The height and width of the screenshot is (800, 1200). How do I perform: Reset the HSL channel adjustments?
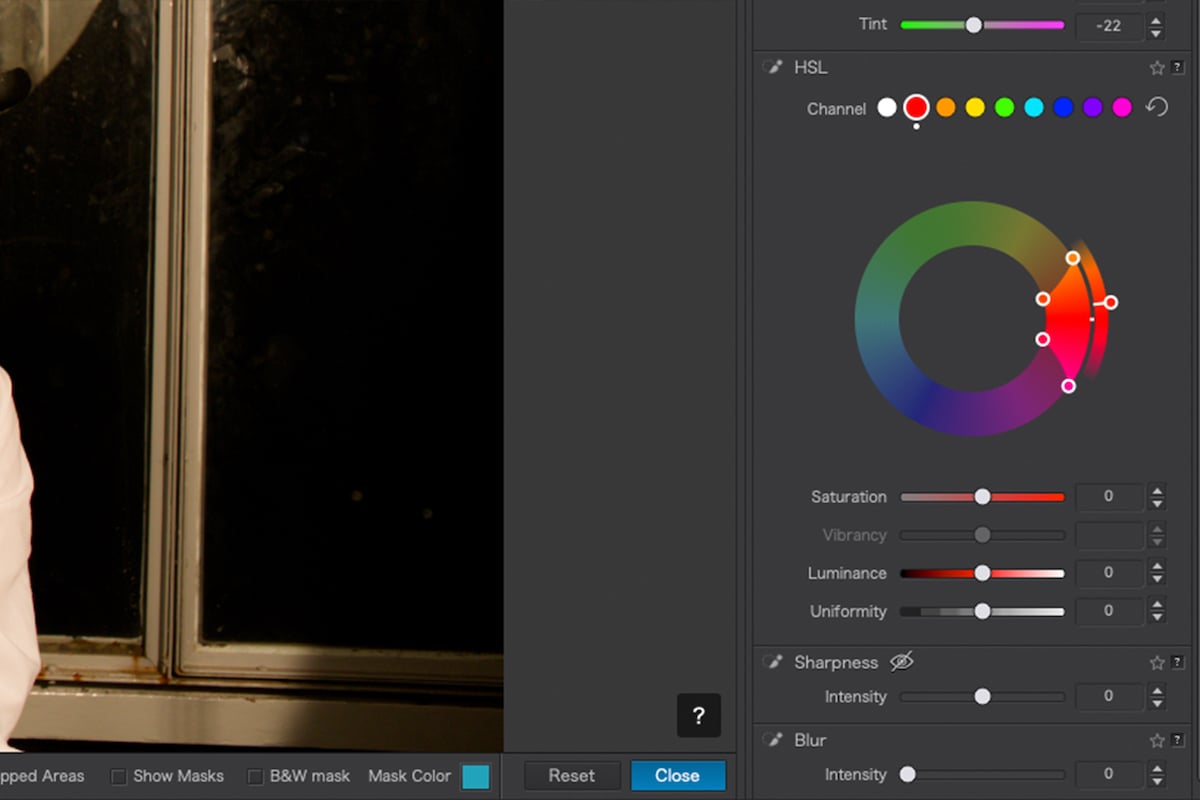pyautogui.click(x=1157, y=105)
